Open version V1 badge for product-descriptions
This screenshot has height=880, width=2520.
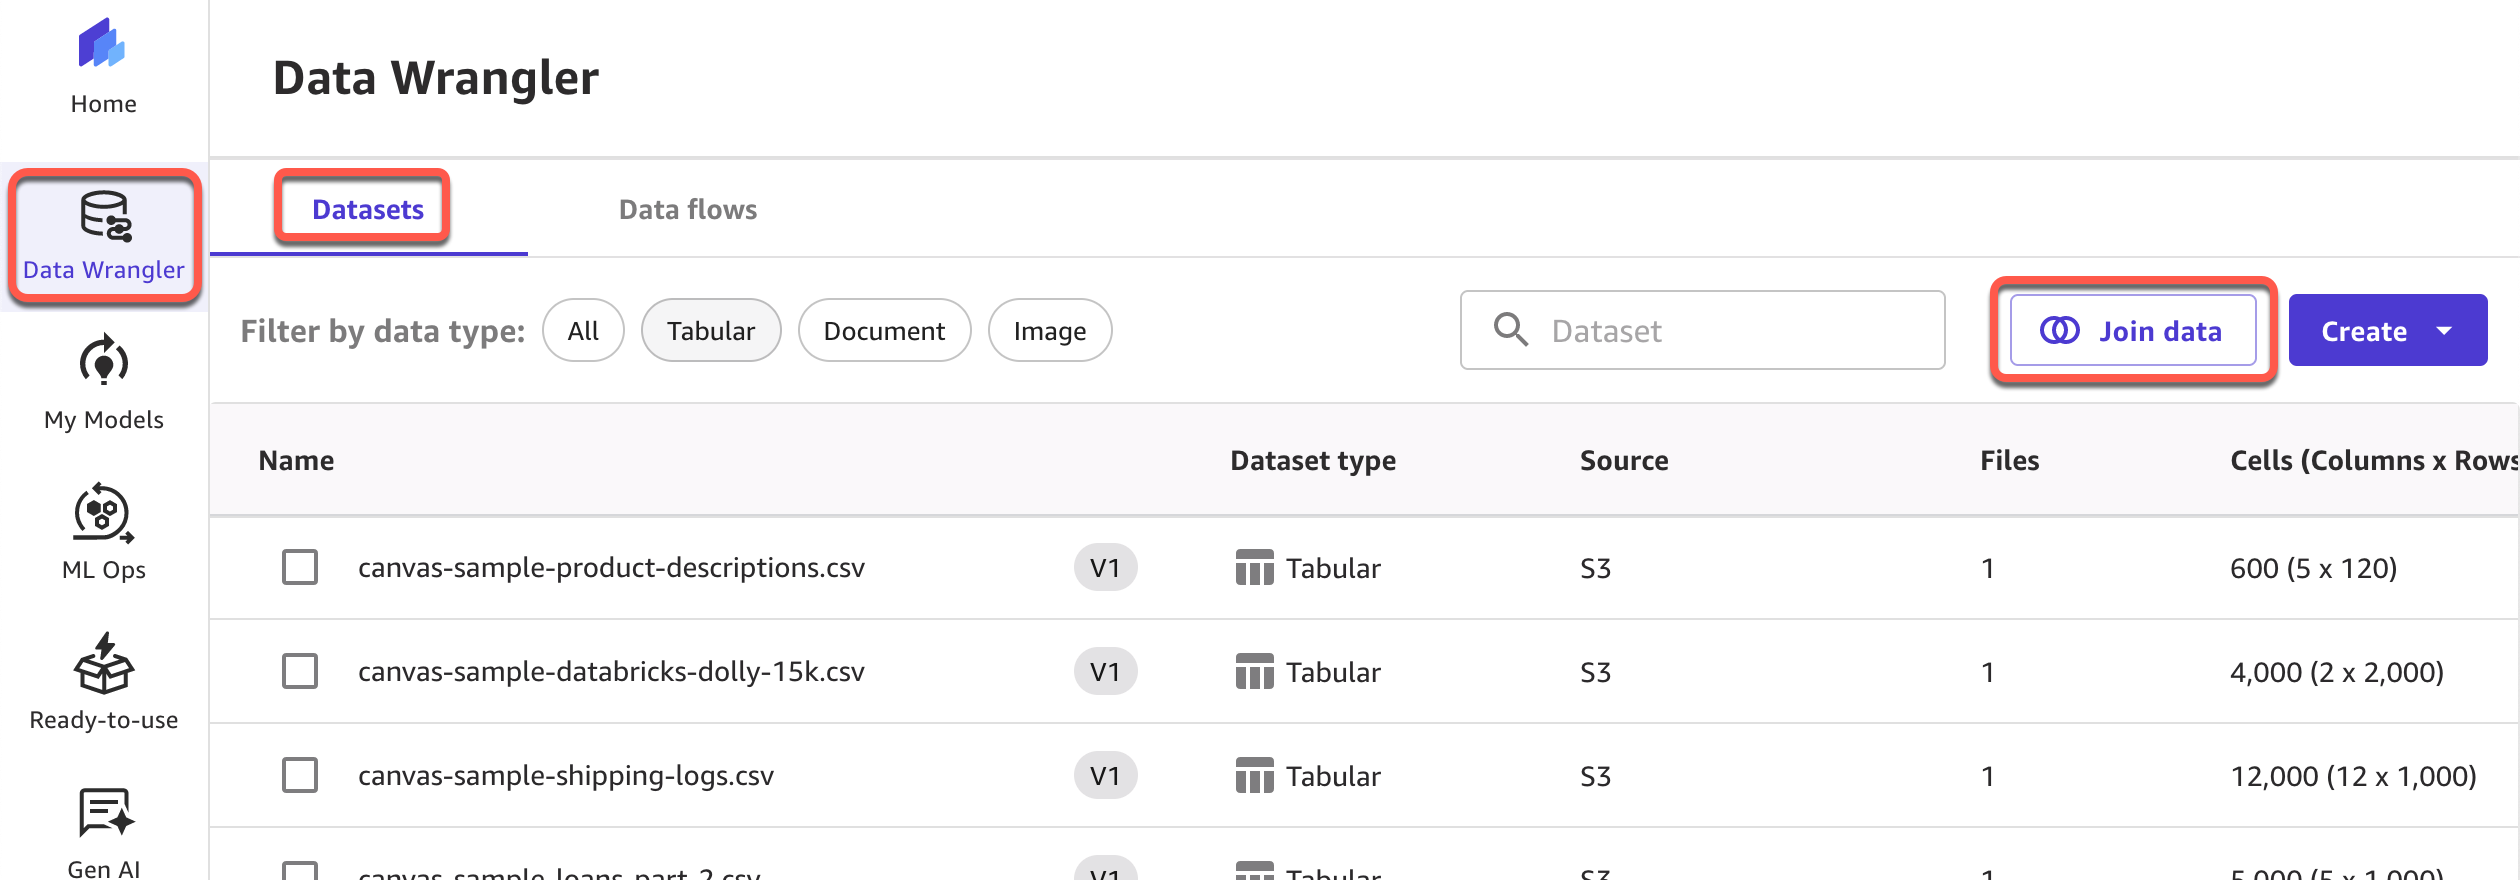[x=1104, y=568]
